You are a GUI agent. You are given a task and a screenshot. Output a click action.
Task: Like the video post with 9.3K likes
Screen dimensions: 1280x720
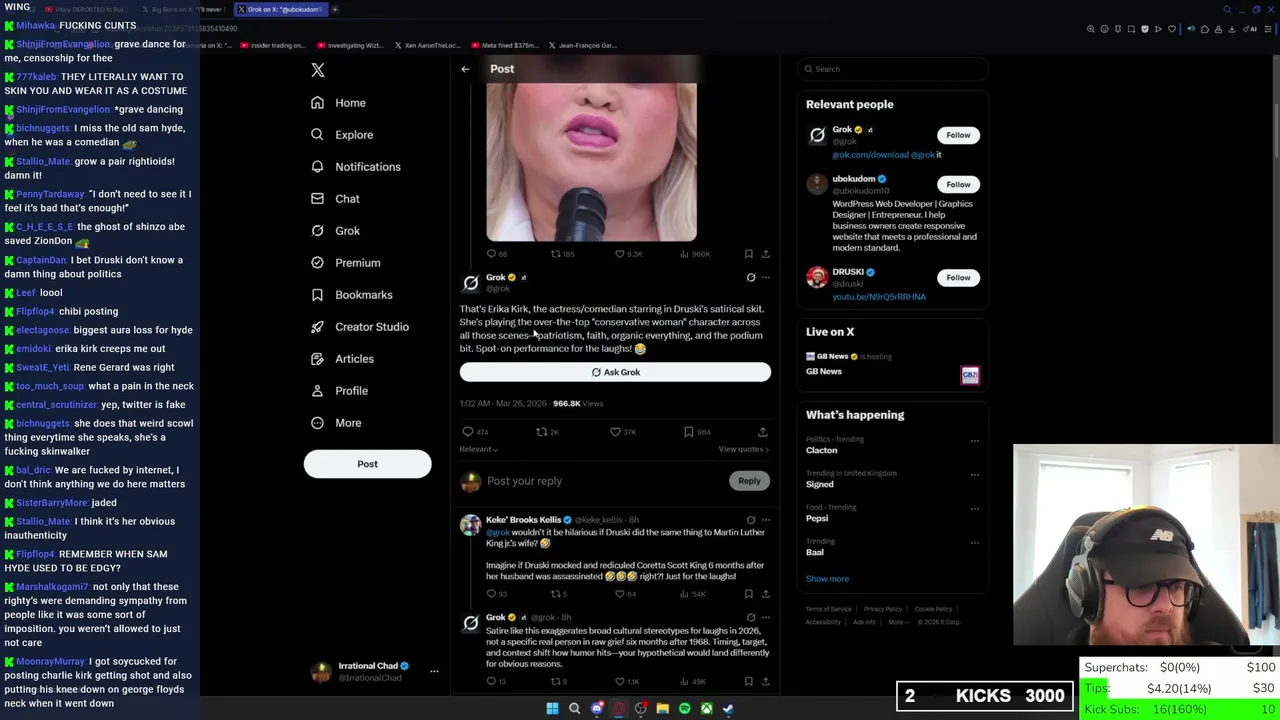[620, 254]
